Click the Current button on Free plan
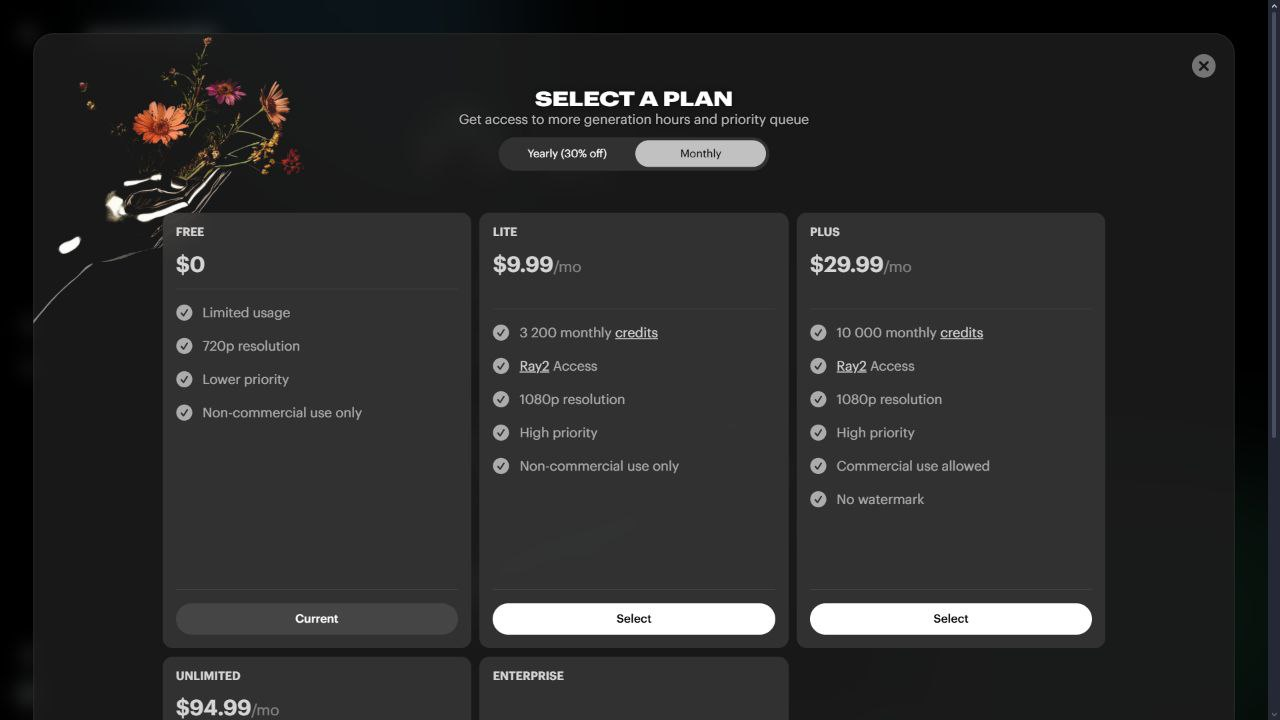The image size is (1280, 720). click(316, 619)
